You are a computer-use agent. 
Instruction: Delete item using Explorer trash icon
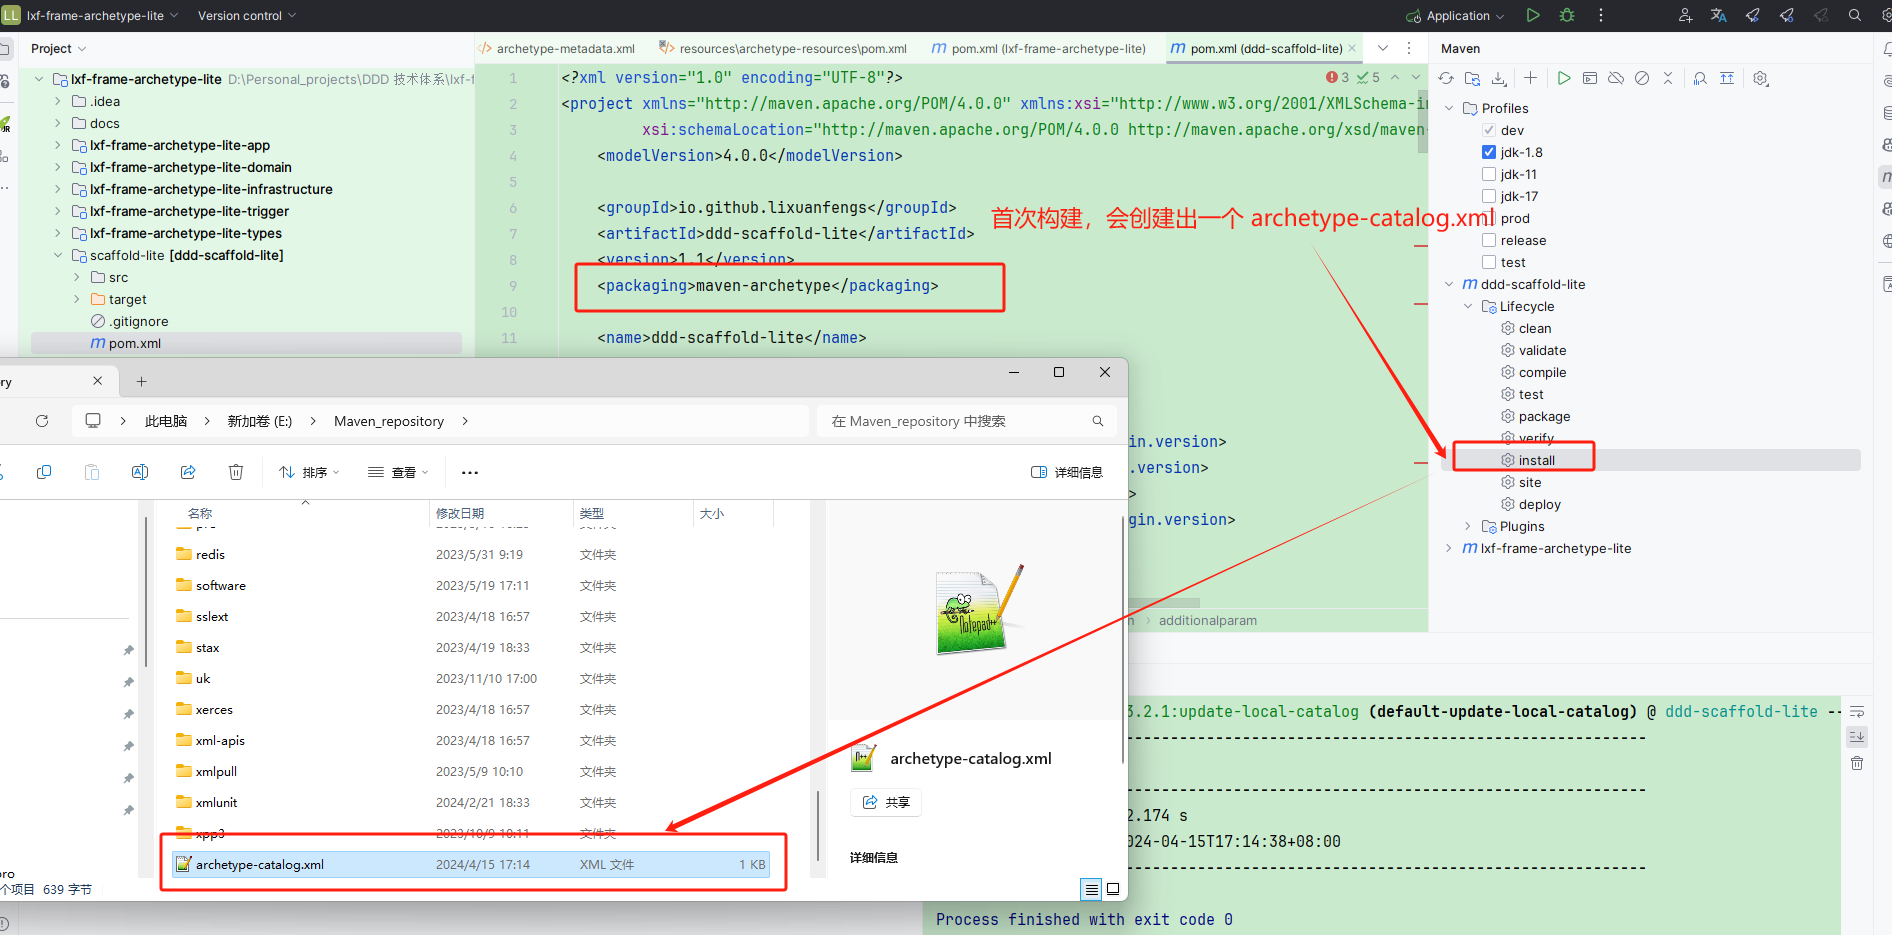click(236, 472)
